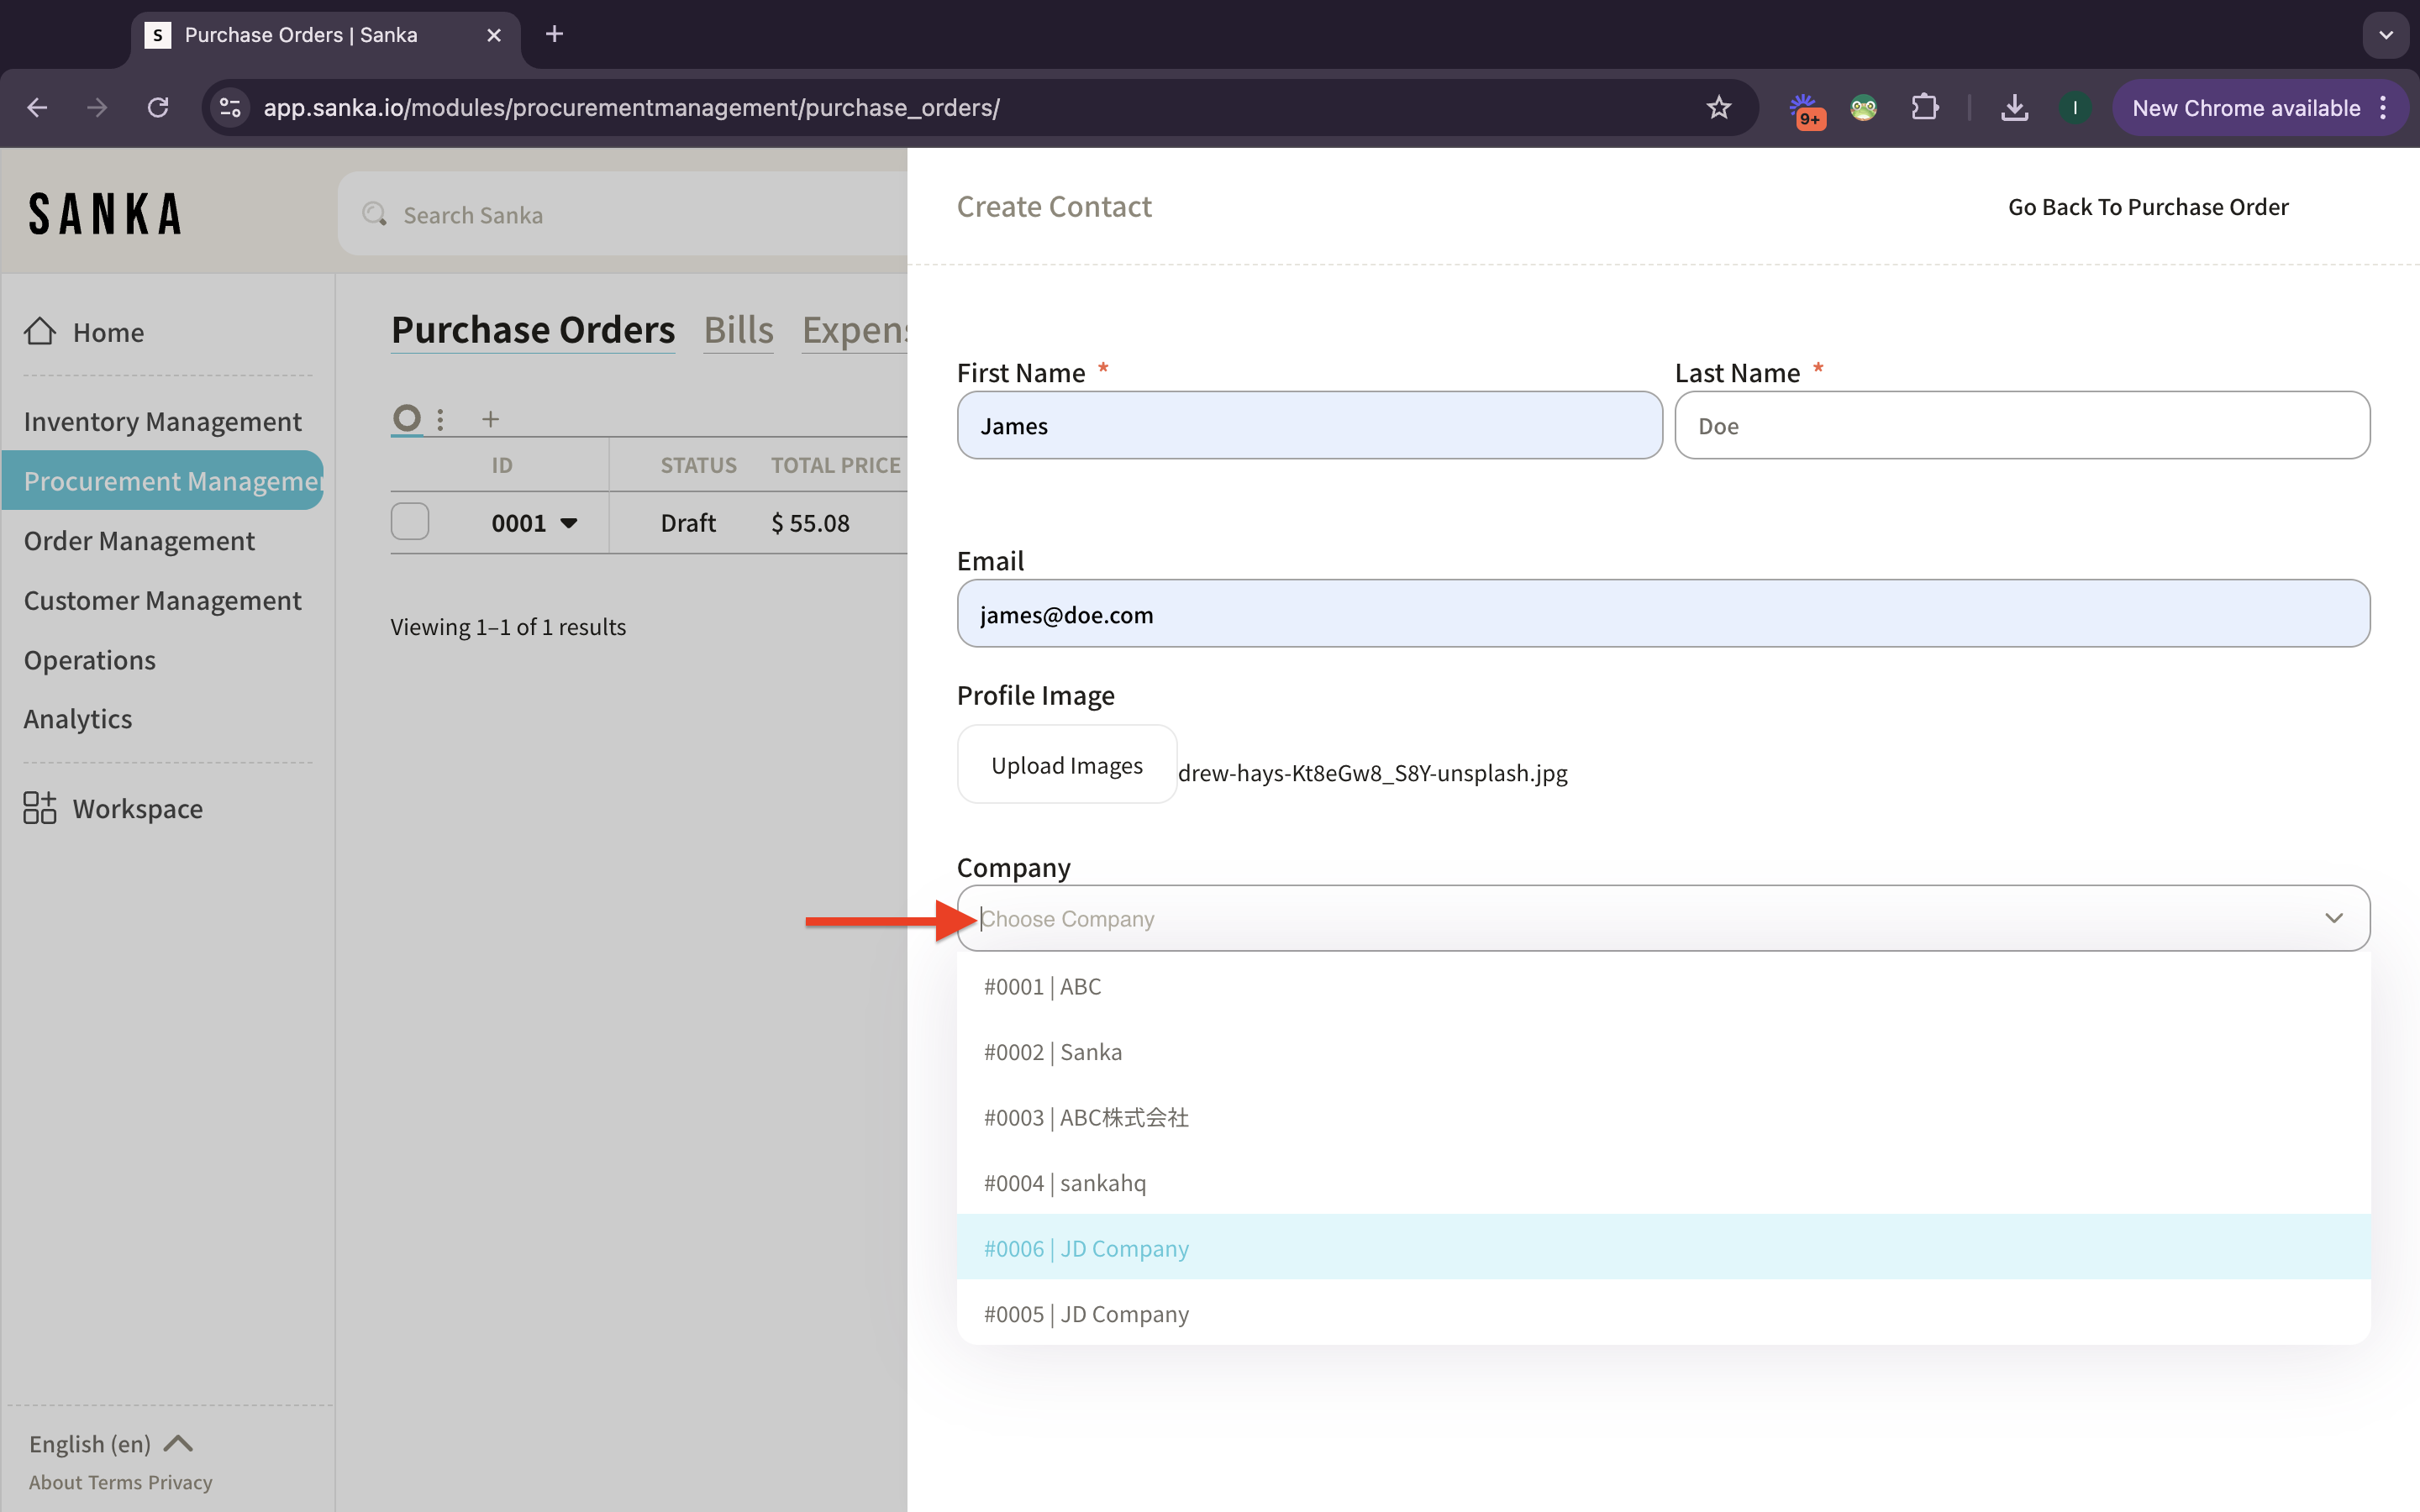Open the Chrome profile avatar
The height and width of the screenshot is (1512, 2420).
pyautogui.click(x=2075, y=108)
